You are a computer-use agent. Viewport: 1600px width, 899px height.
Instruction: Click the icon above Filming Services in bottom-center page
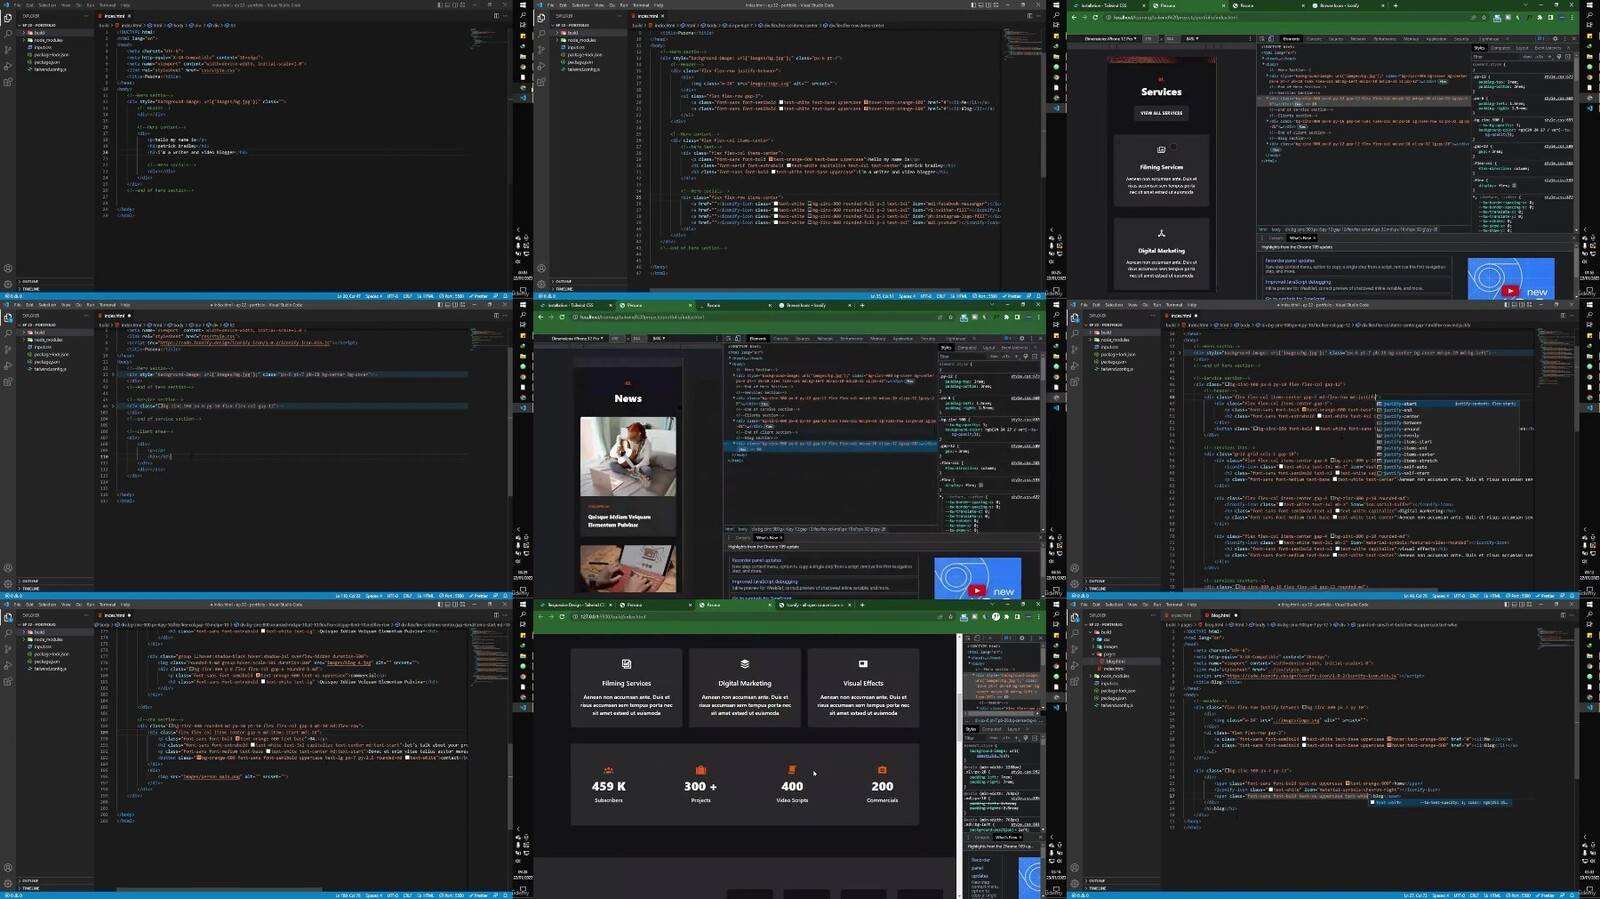pyautogui.click(x=626, y=664)
